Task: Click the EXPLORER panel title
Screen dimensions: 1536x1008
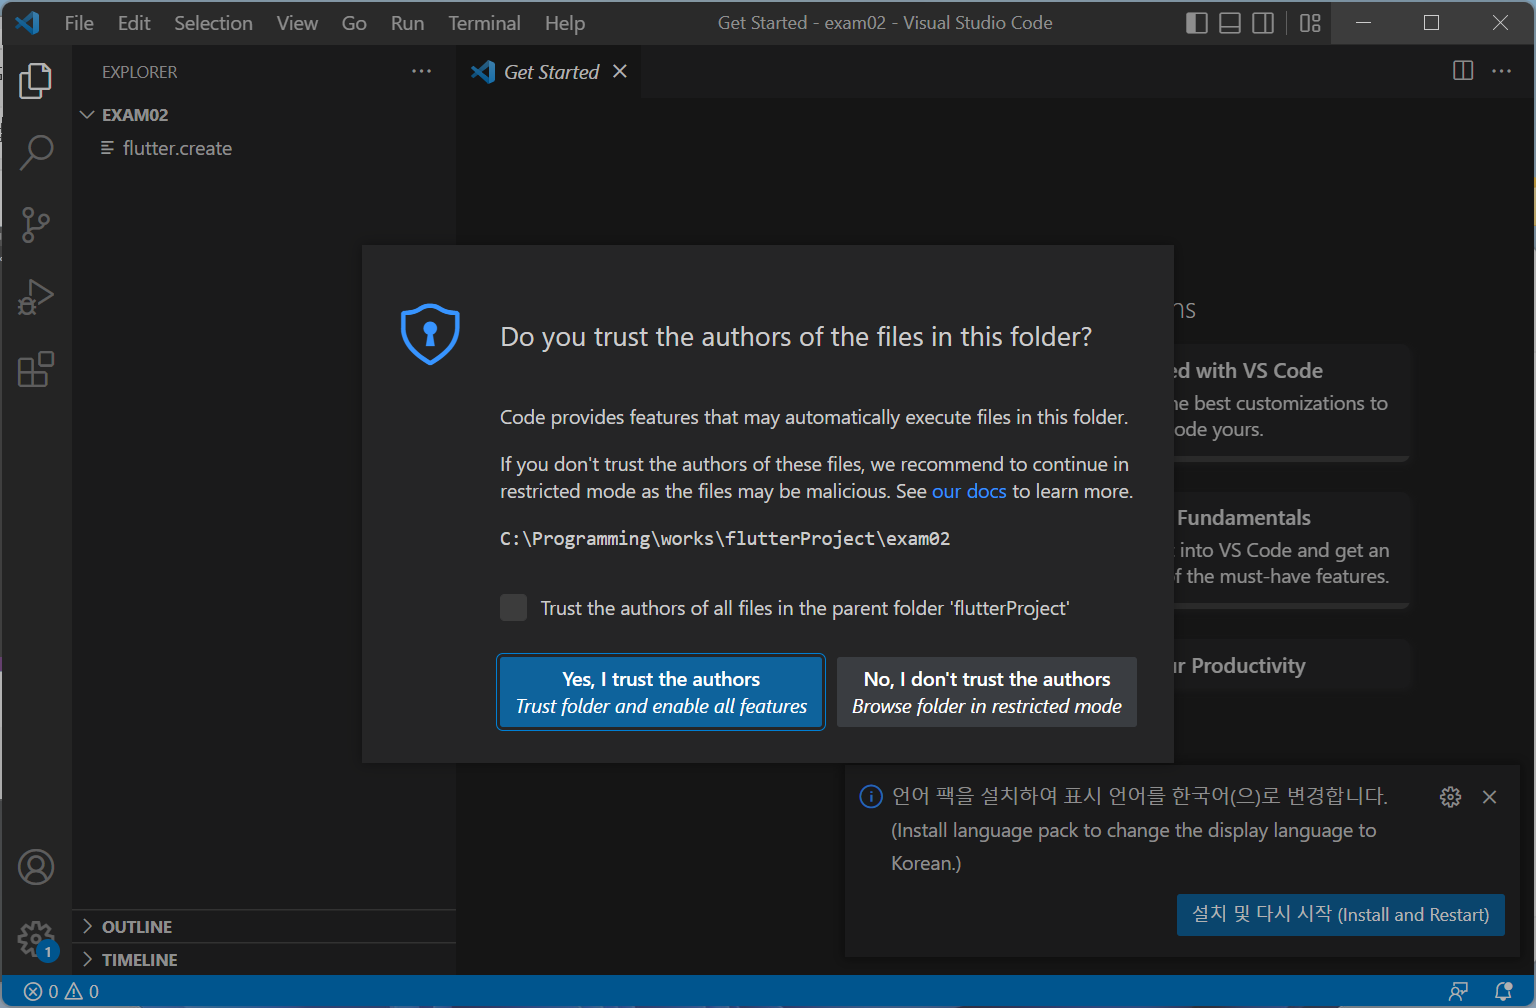Action: pyautogui.click(x=140, y=72)
